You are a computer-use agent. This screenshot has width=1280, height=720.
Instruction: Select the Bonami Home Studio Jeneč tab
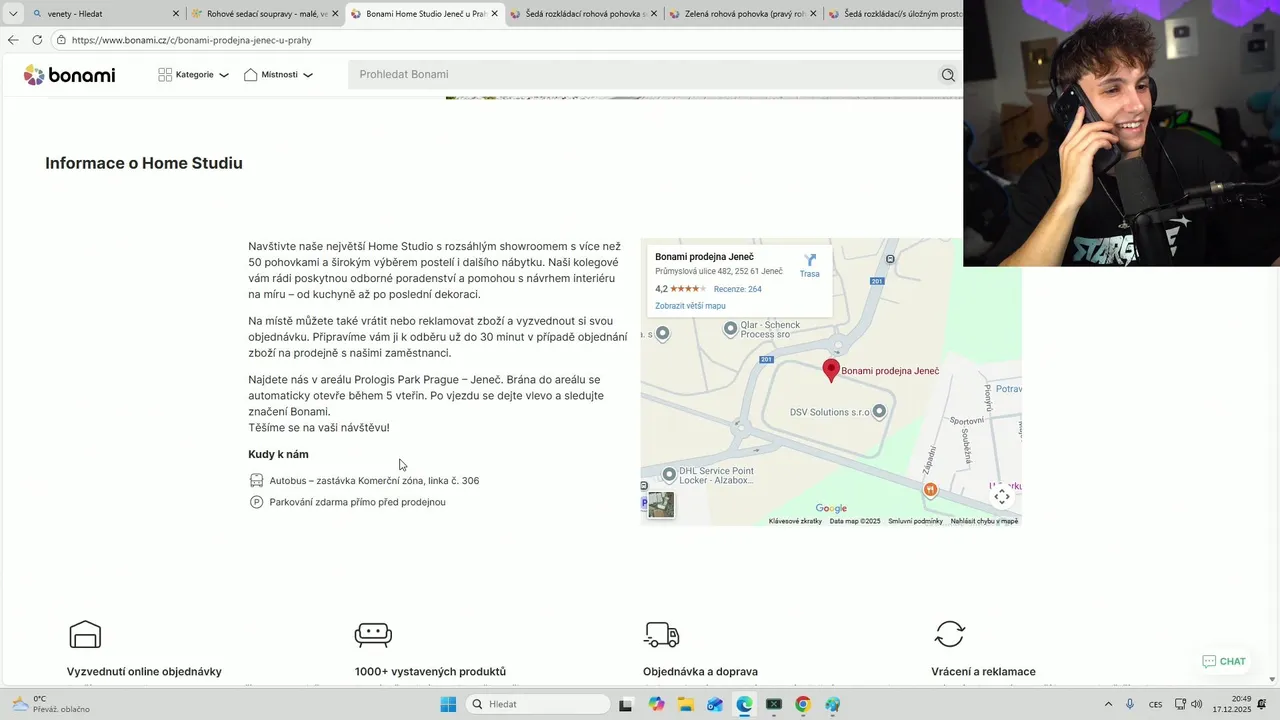(424, 14)
